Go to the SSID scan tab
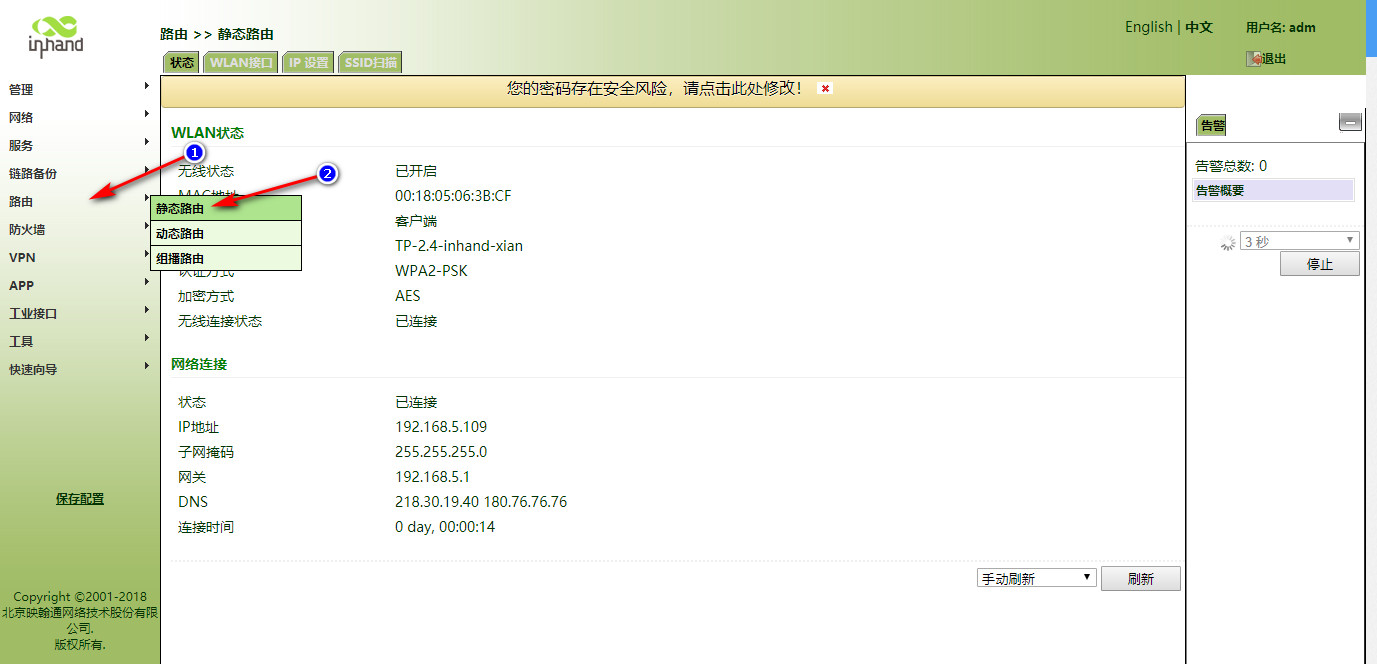 [x=371, y=62]
